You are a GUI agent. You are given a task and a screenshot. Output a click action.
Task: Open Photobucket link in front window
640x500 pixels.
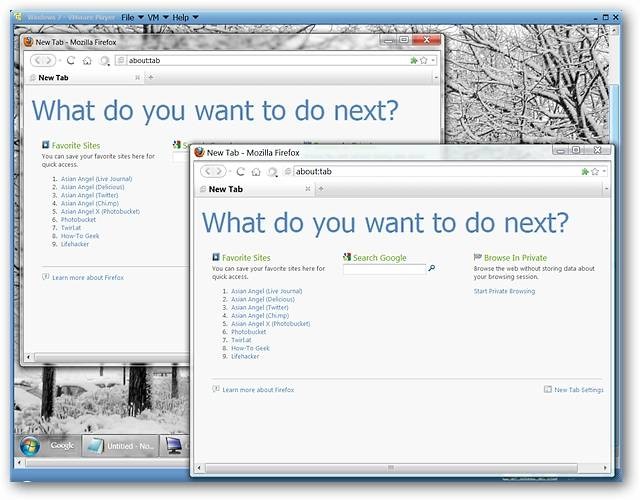[x=249, y=332]
